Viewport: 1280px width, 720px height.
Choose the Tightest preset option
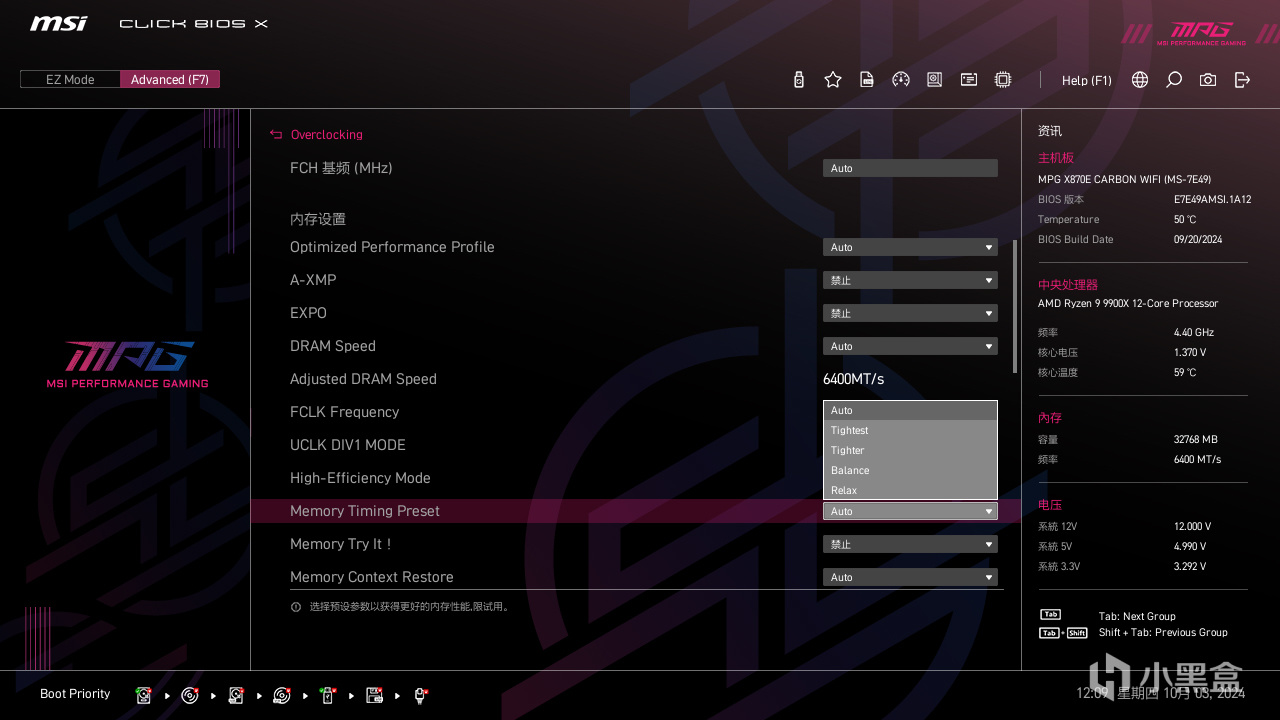point(910,430)
